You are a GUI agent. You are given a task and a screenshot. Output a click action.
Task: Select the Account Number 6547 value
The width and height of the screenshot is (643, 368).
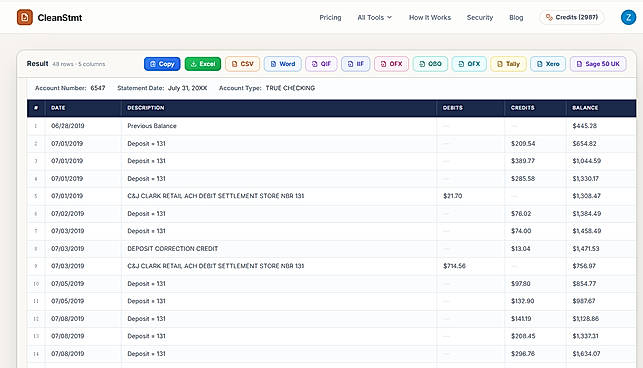[98, 88]
